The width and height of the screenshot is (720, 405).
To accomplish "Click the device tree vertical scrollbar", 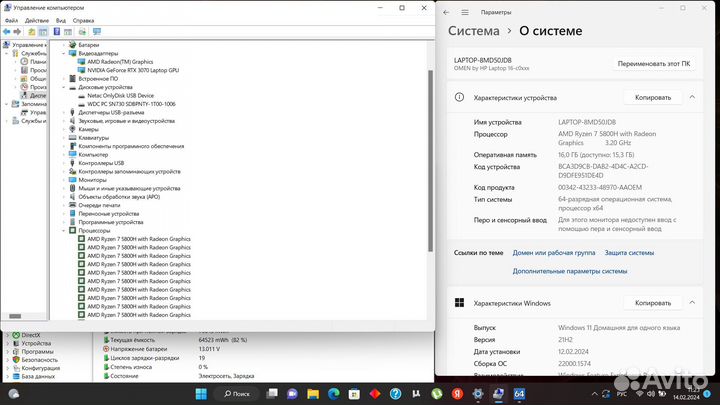I will [x=430, y=161].
